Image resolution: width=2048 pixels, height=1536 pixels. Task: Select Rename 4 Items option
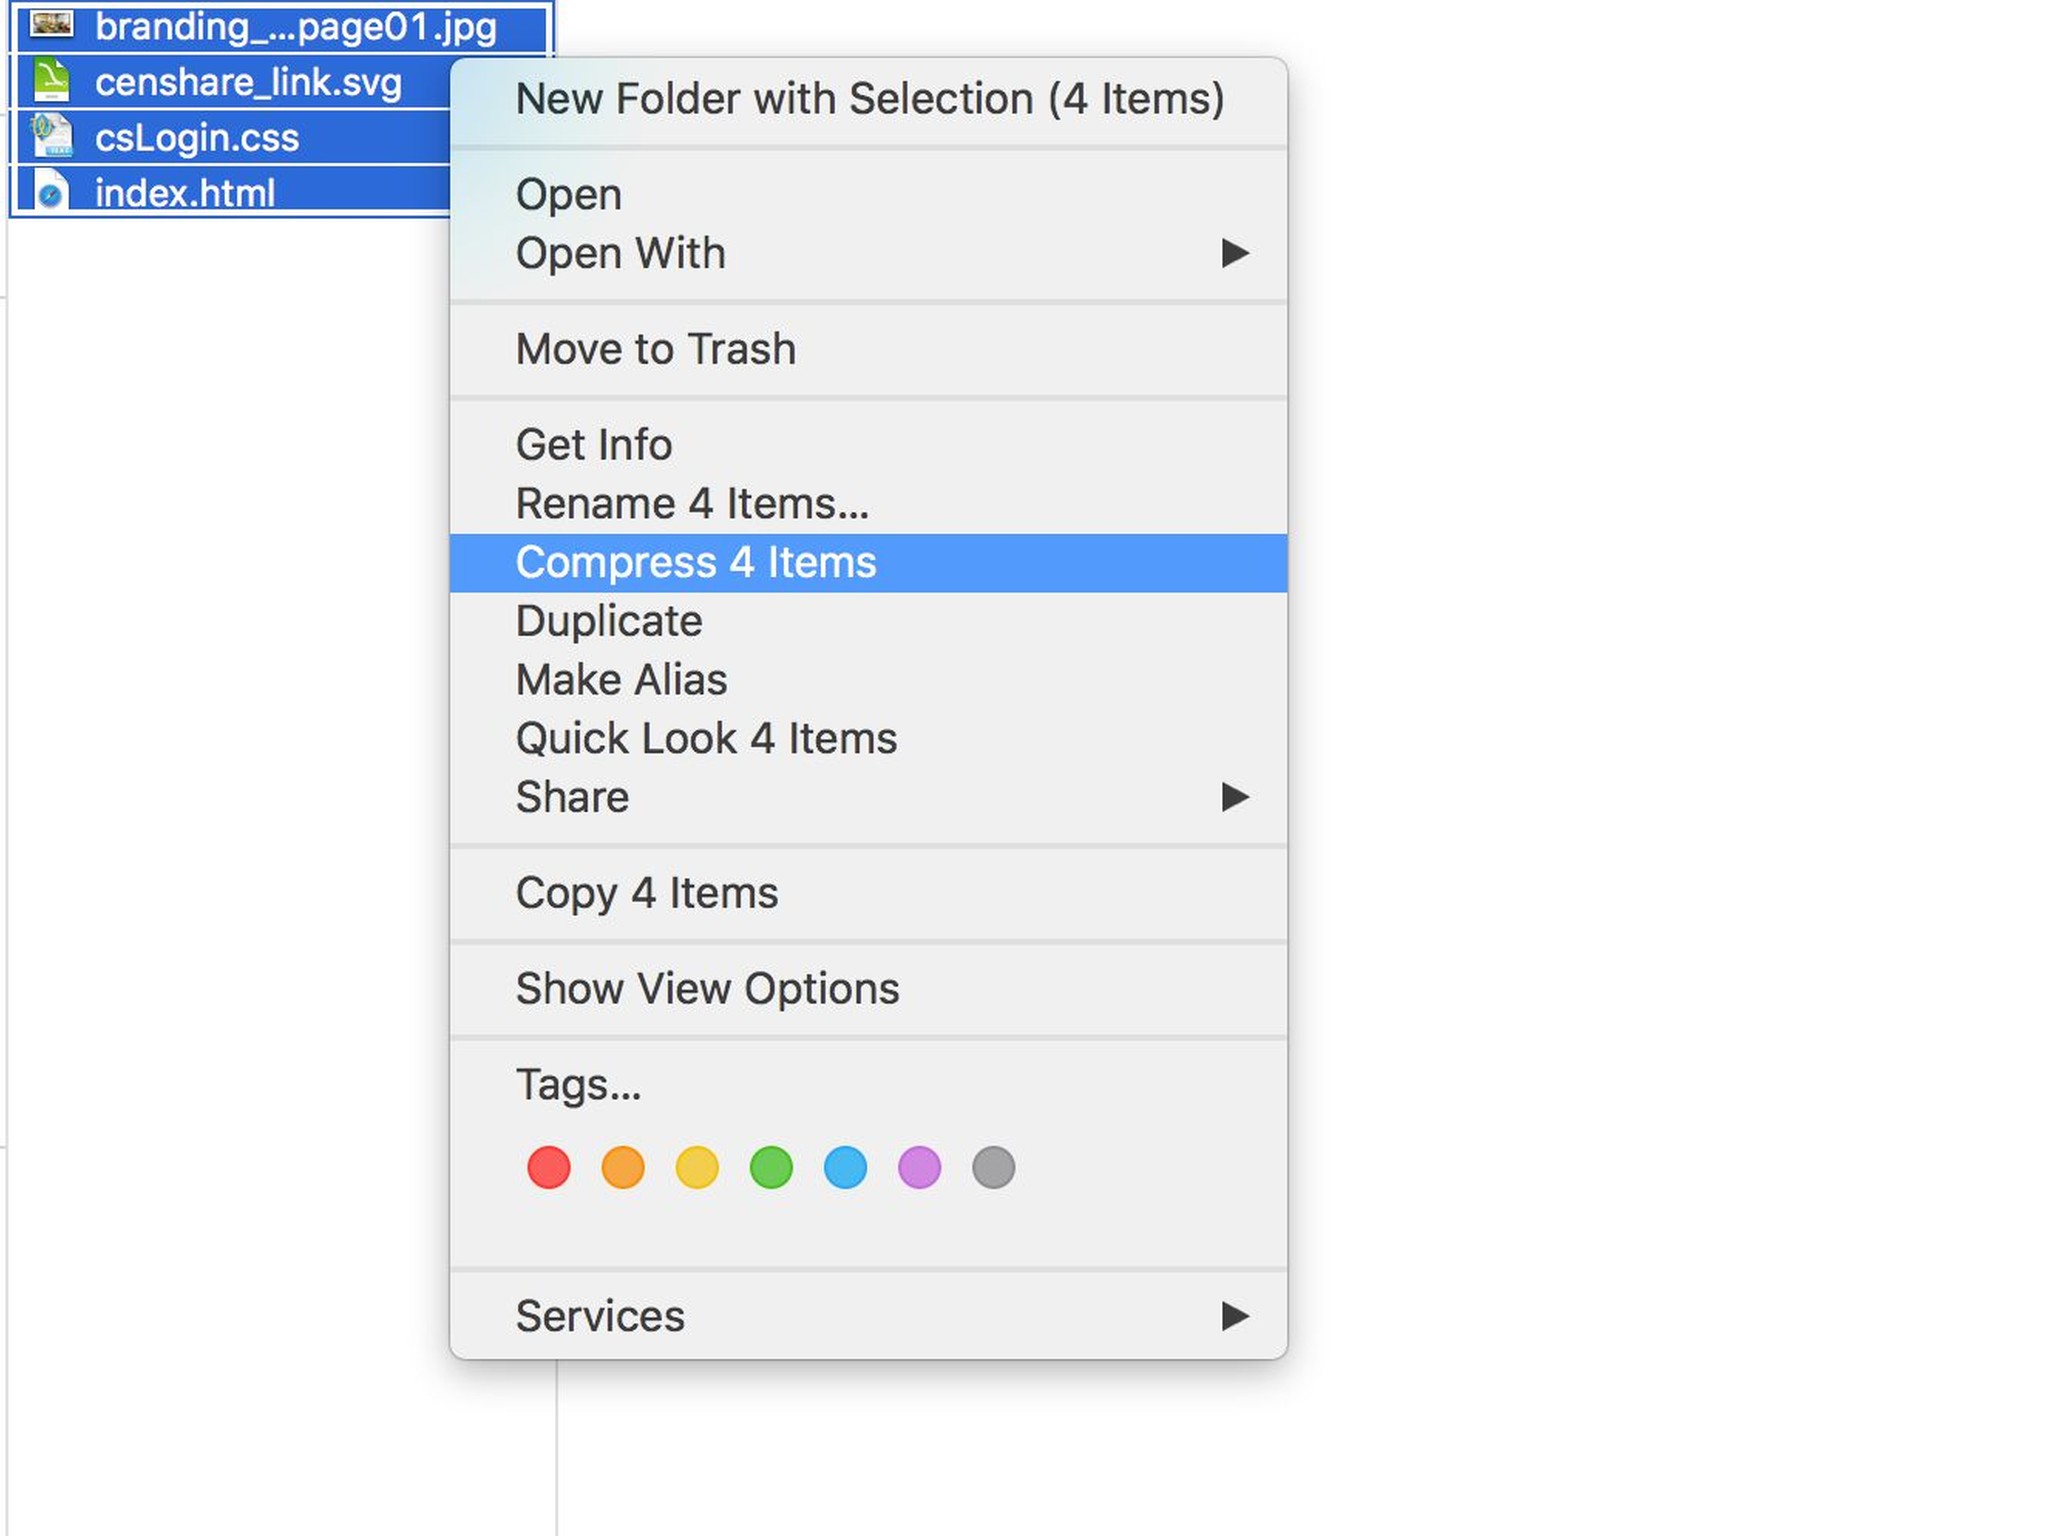pyautogui.click(x=692, y=503)
